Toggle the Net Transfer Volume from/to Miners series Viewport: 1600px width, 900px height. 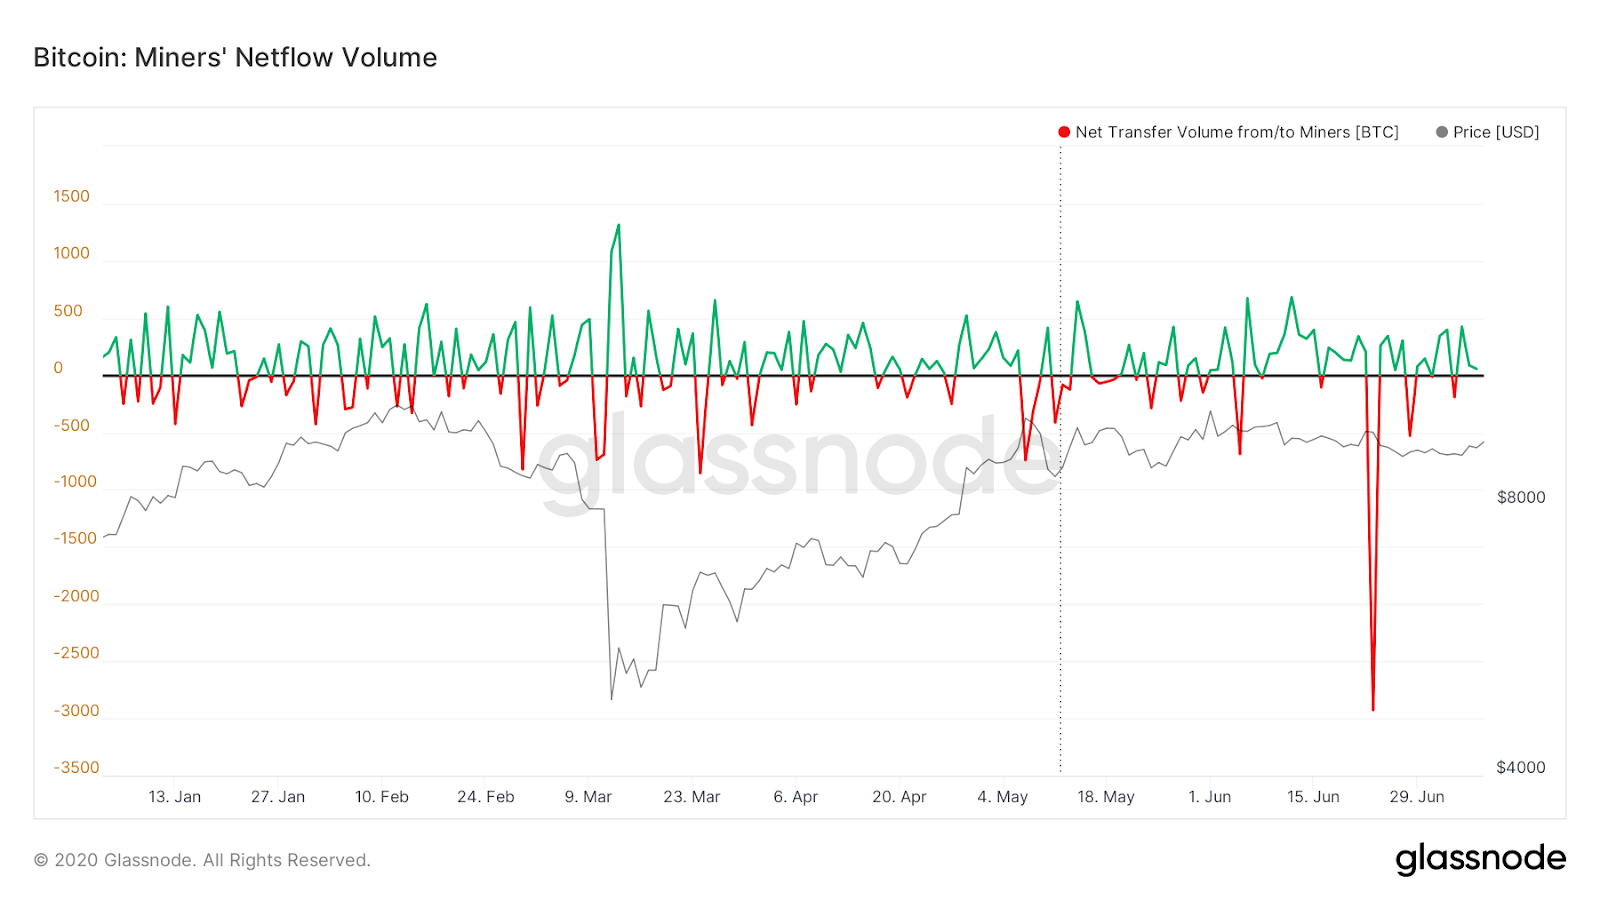pos(1236,131)
